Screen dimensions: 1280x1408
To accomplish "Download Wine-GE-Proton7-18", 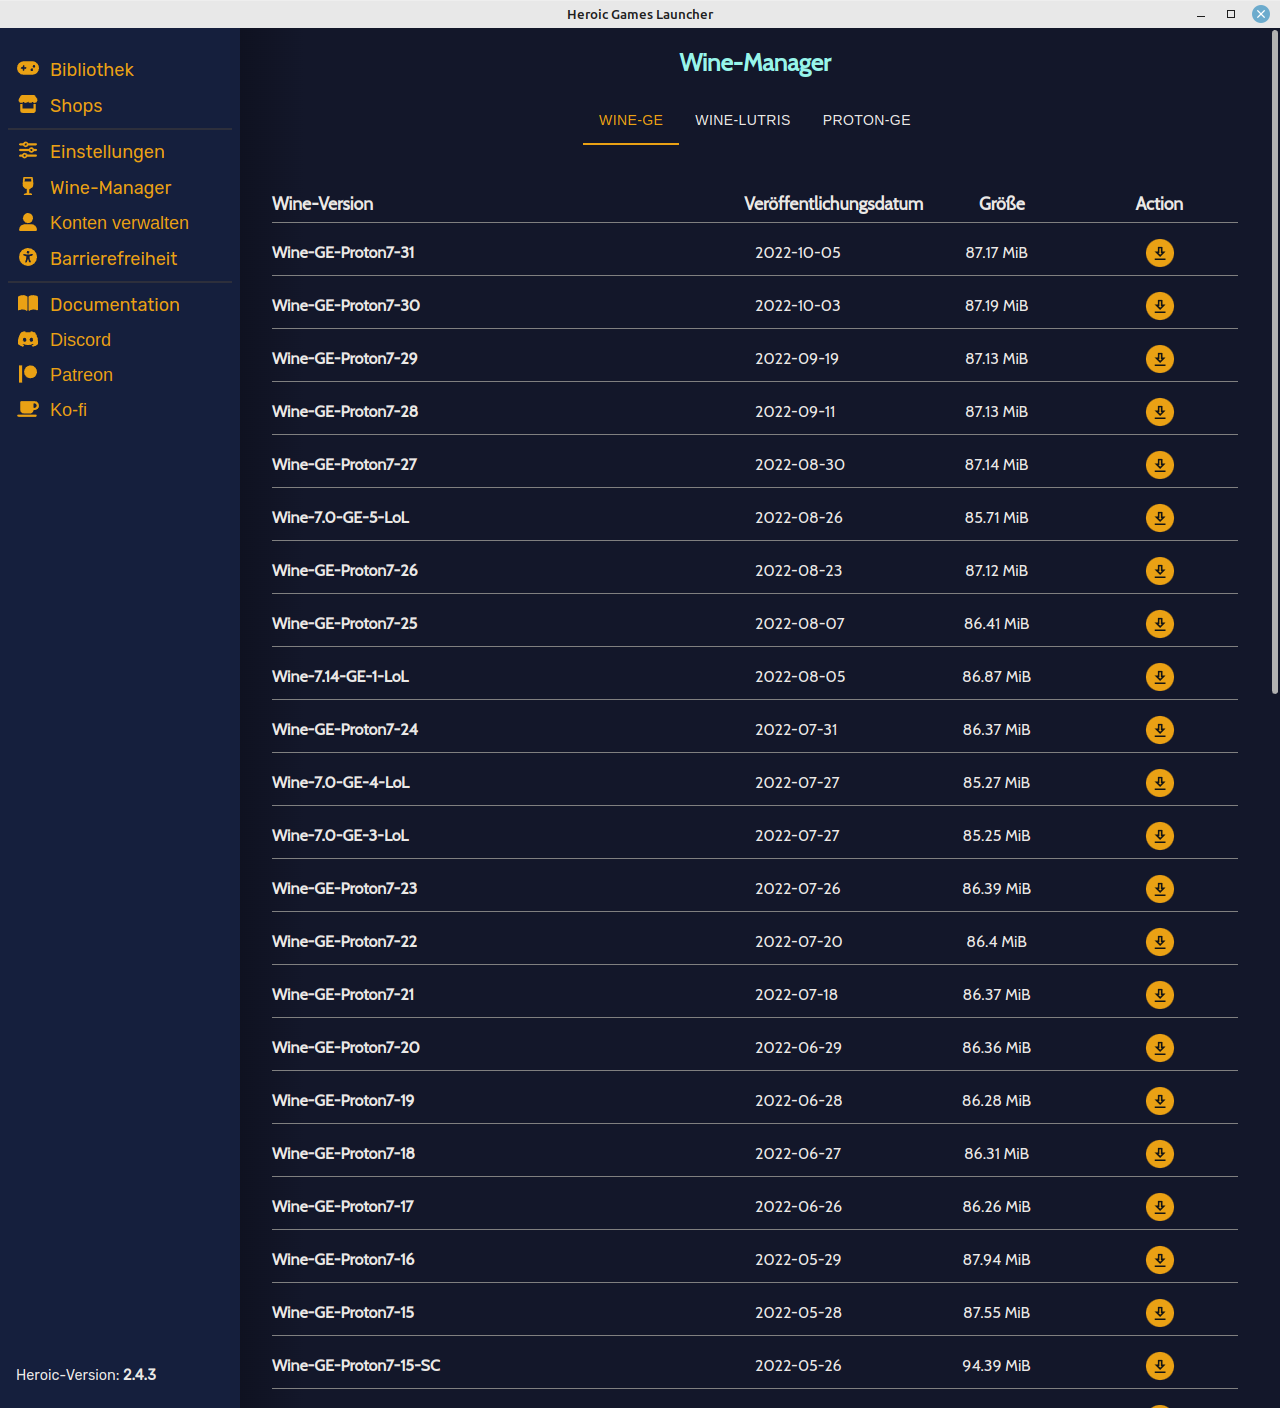I will [1160, 1154].
